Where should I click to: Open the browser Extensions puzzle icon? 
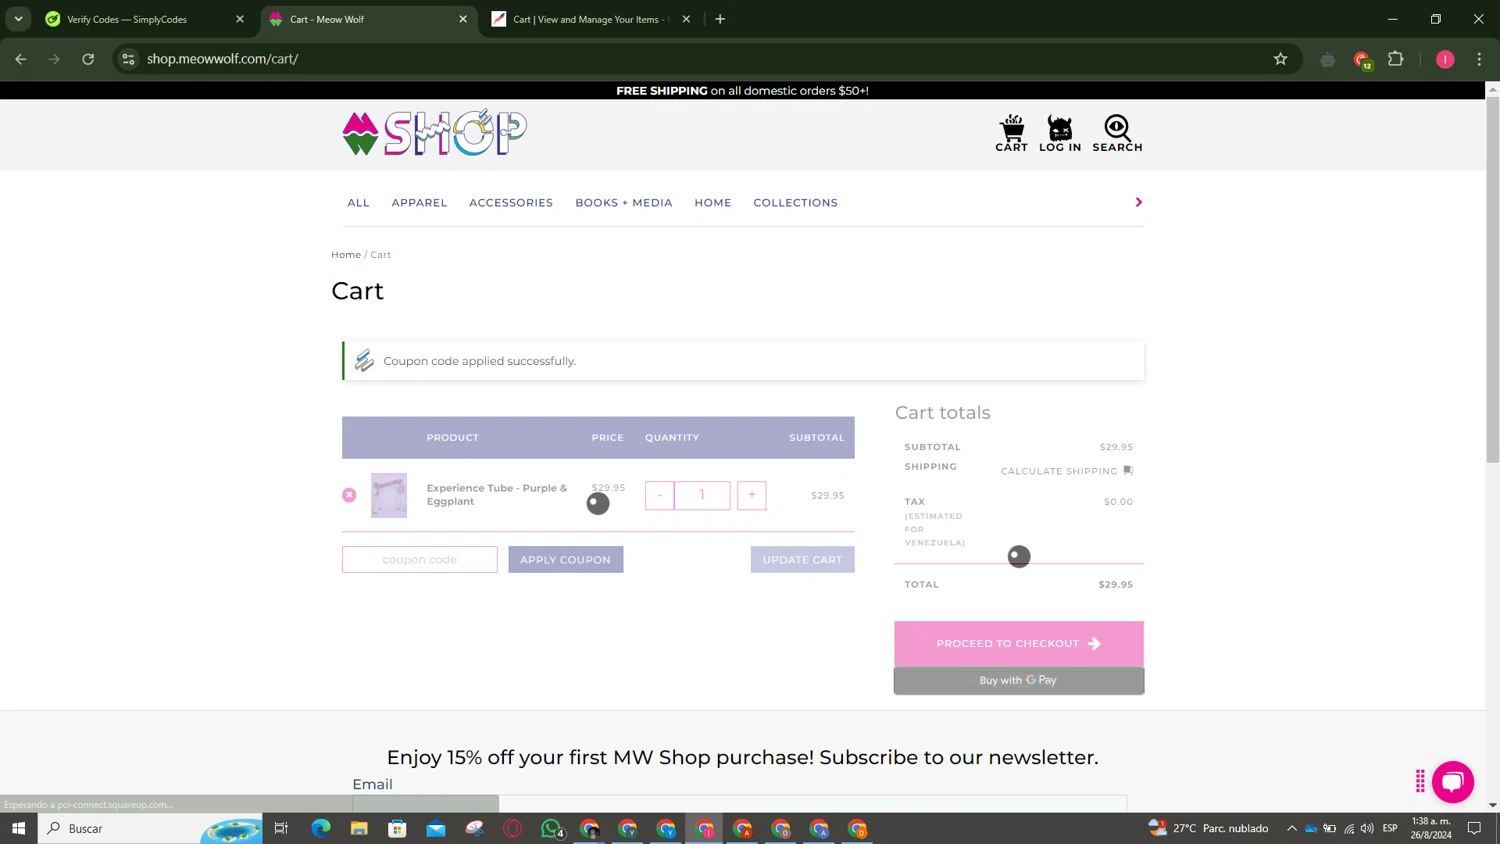pyautogui.click(x=1396, y=59)
